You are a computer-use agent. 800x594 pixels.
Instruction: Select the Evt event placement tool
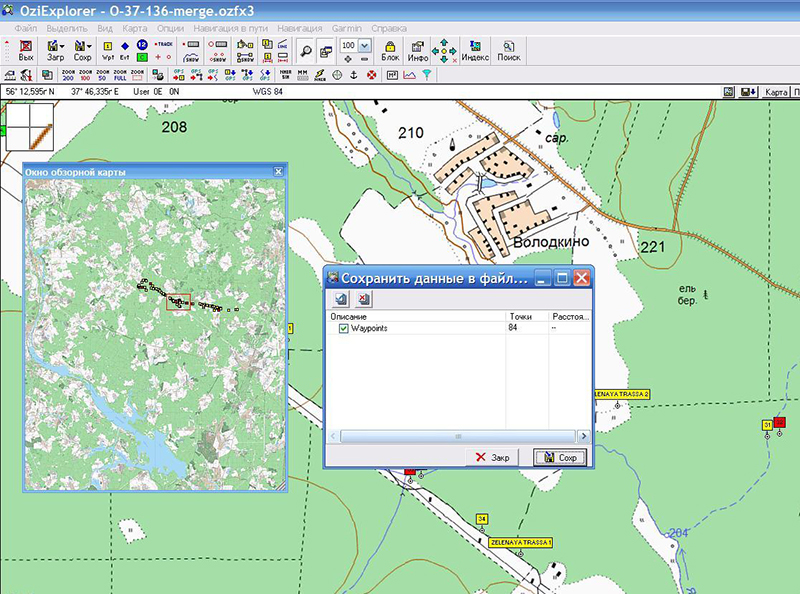click(125, 51)
